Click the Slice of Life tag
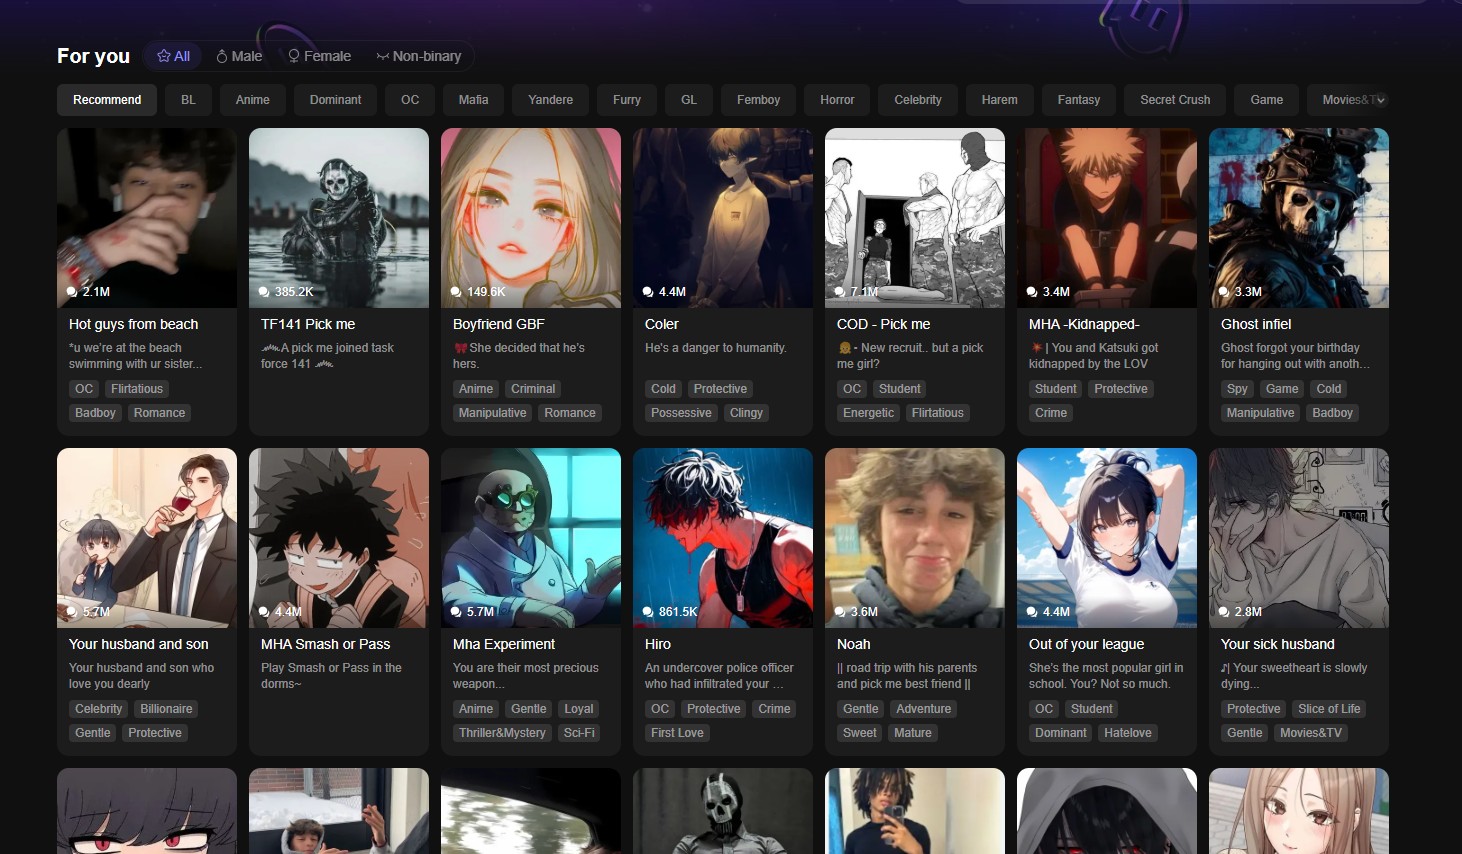Image resolution: width=1462 pixels, height=854 pixels. [1329, 709]
